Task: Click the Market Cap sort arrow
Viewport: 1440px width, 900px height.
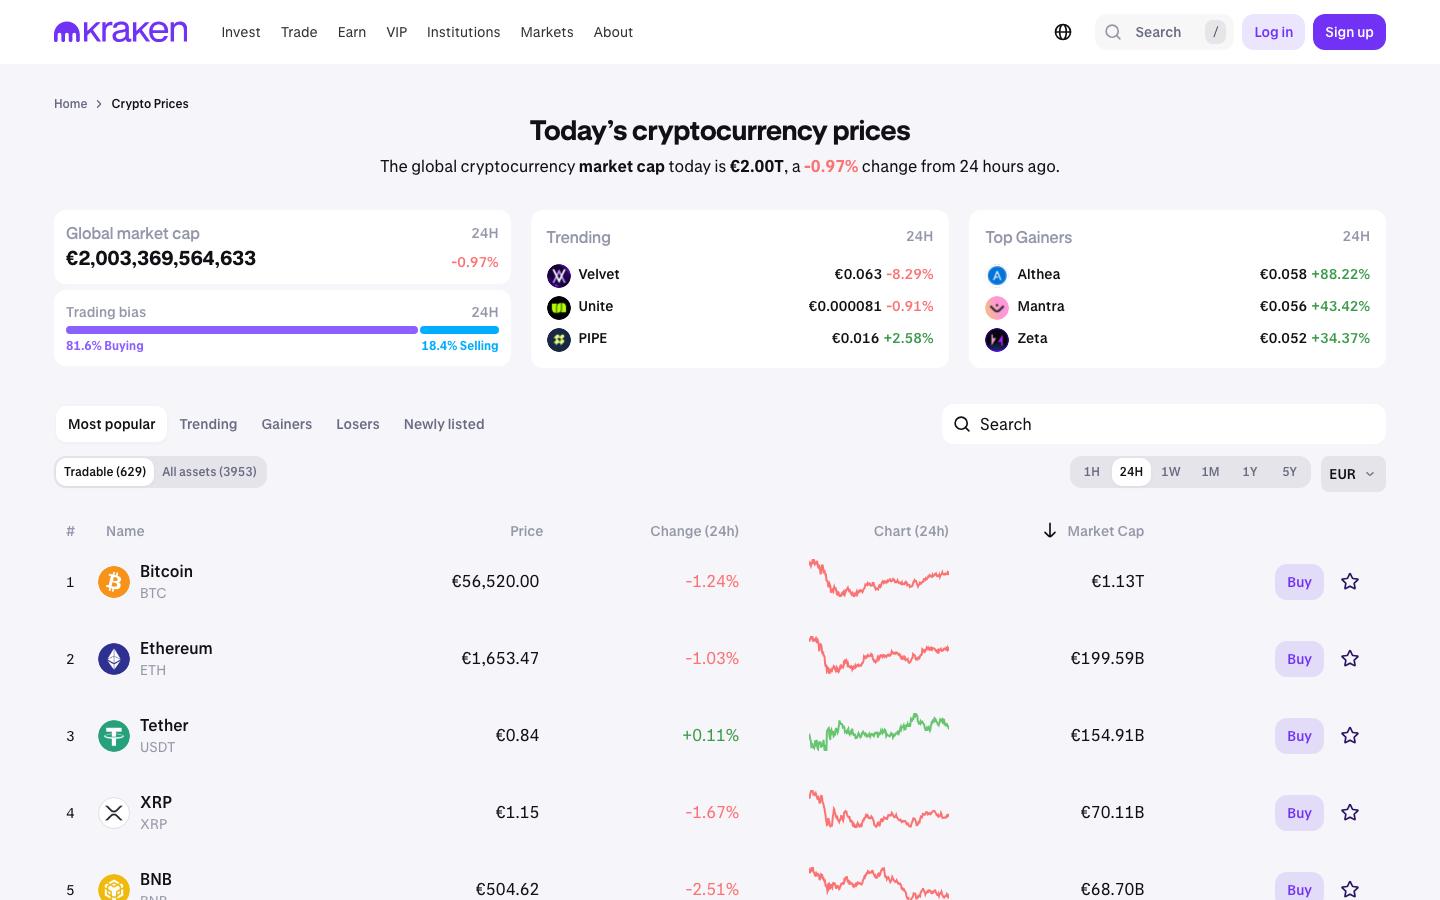Action: click(x=1049, y=530)
